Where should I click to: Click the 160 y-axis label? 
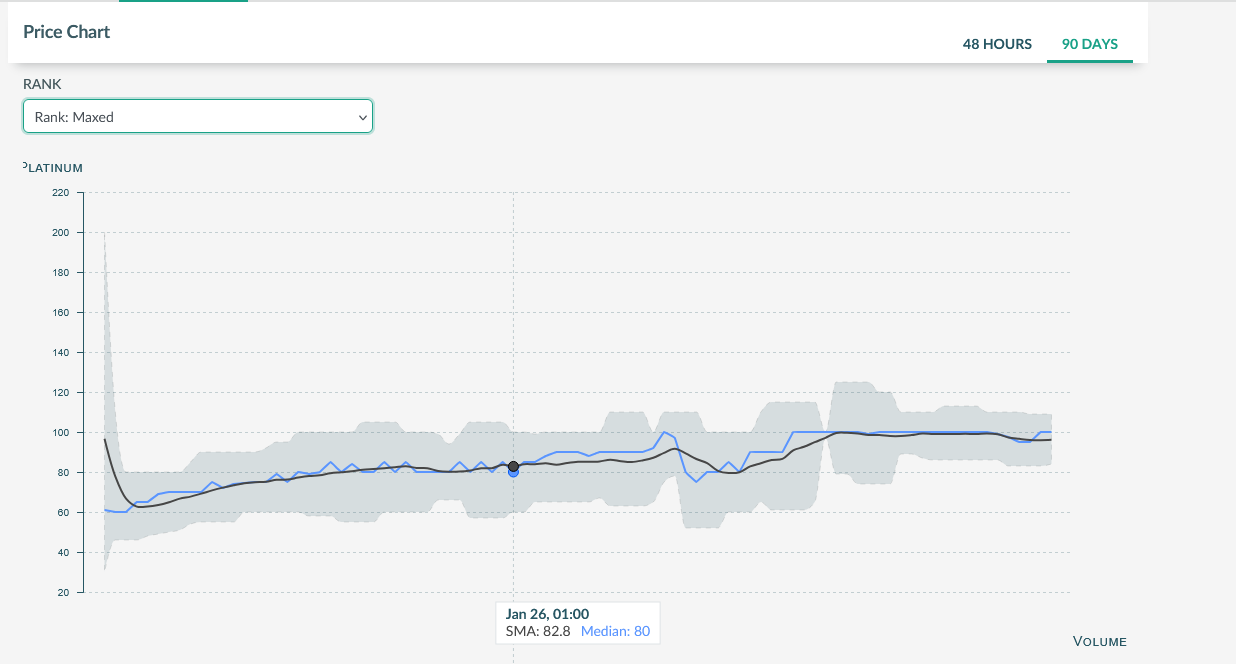(x=61, y=312)
